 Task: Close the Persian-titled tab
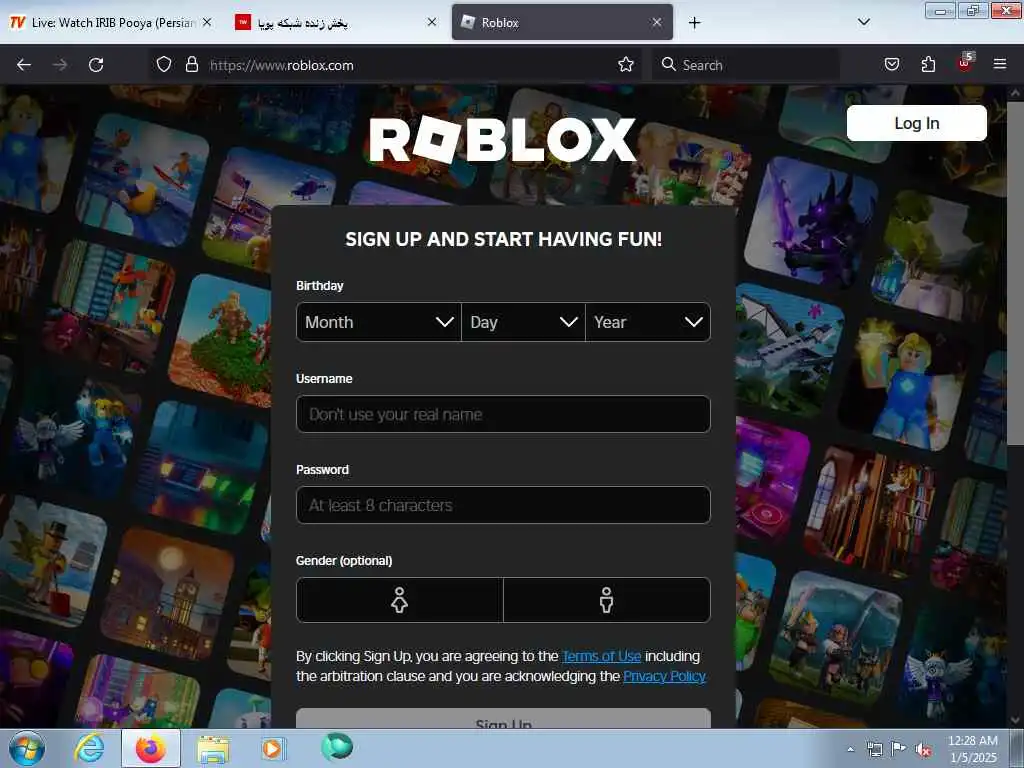click(x=432, y=22)
